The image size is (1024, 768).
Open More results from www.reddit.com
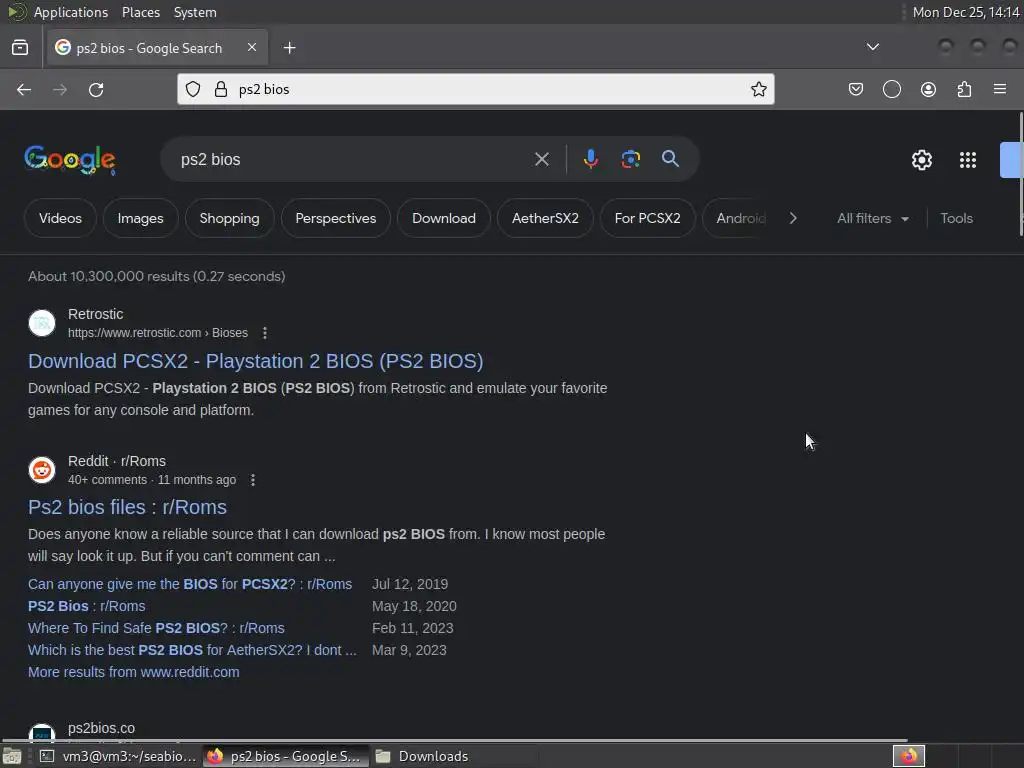coord(134,672)
